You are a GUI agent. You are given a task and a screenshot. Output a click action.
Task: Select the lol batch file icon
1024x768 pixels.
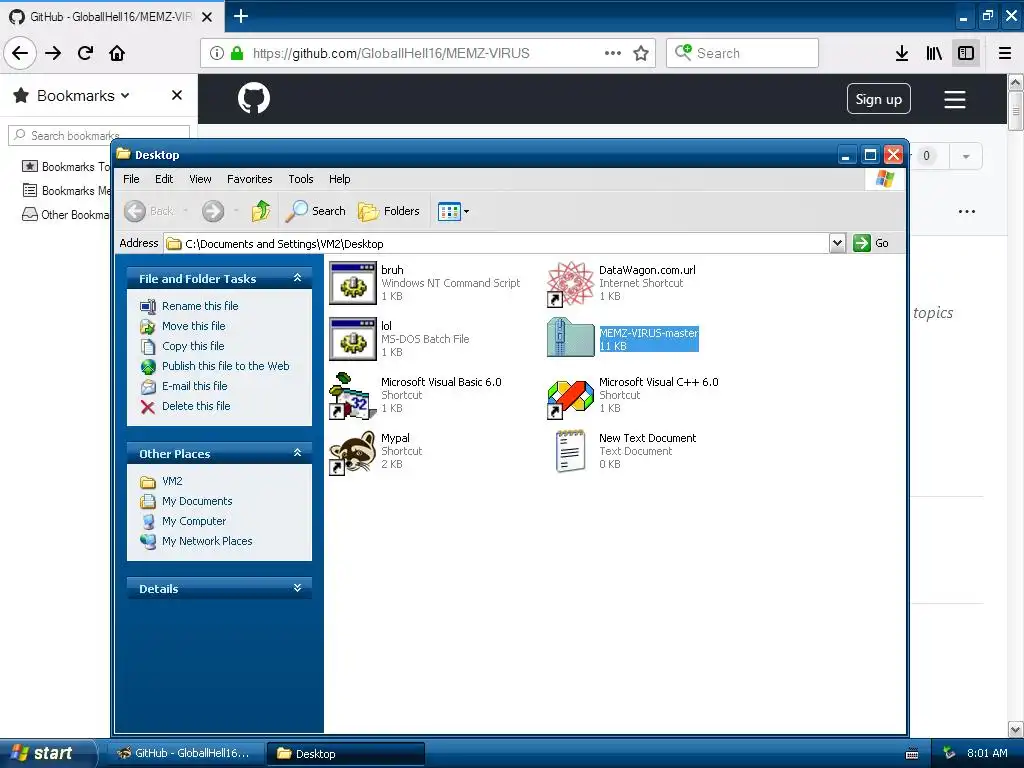click(x=353, y=340)
